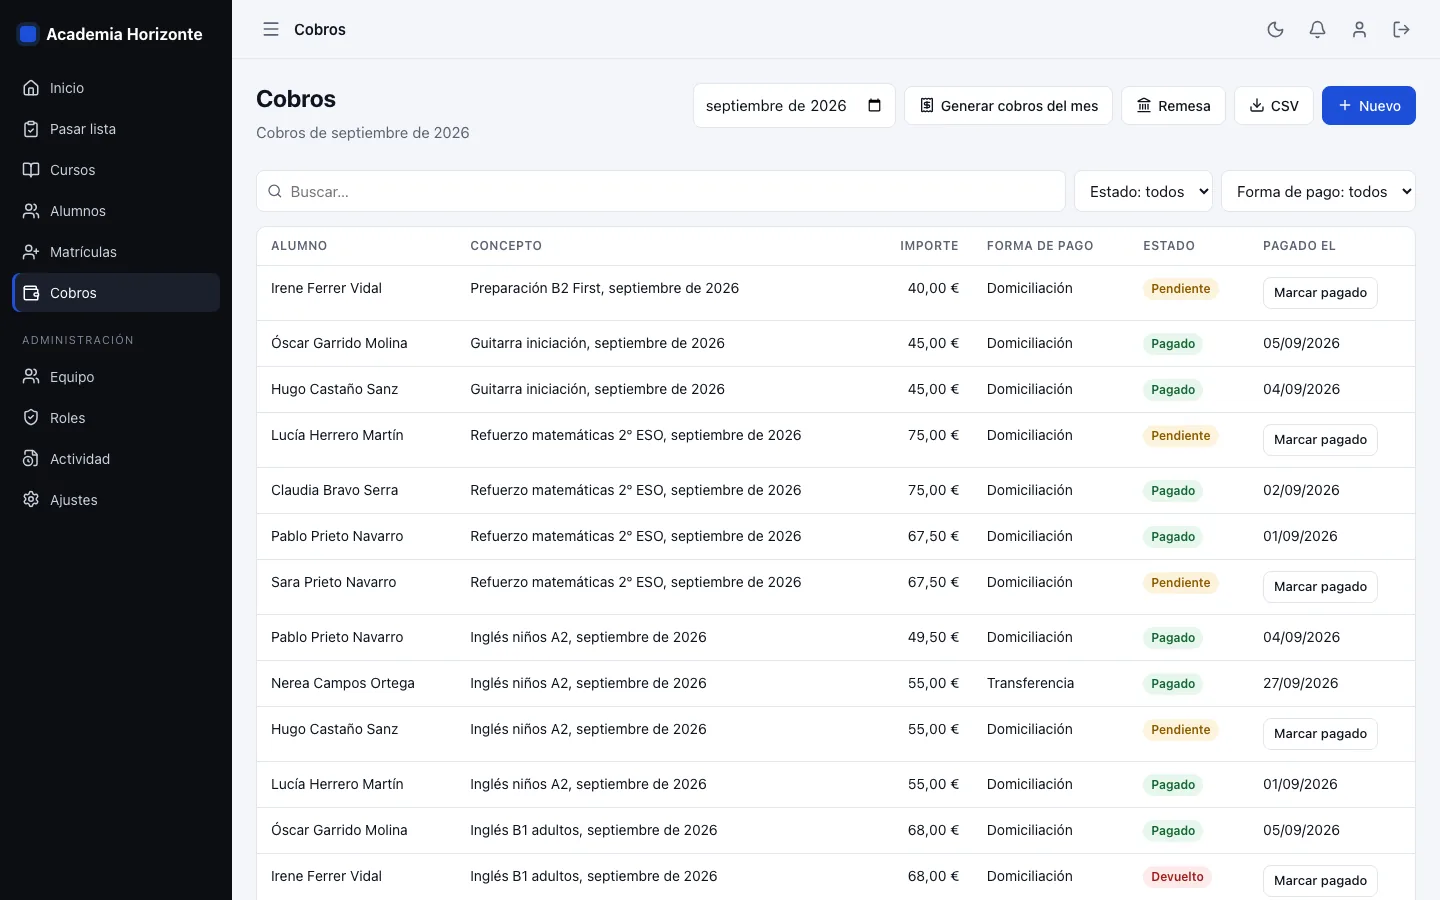
Task: Create a new charge with Nuevo
Action: coord(1369,106)
